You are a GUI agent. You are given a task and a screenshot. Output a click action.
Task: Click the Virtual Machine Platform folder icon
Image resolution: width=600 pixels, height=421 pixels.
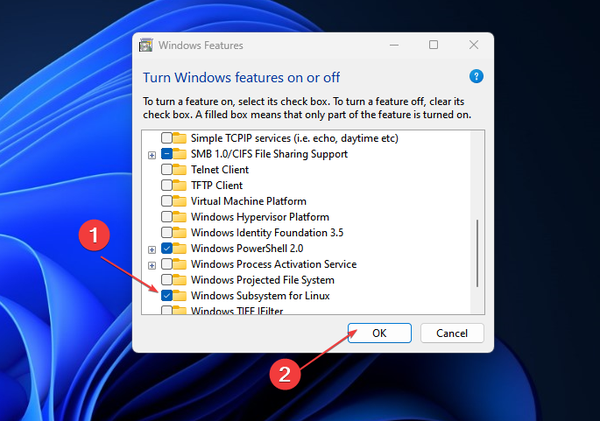pyautogui.click(x=181, y=201)
